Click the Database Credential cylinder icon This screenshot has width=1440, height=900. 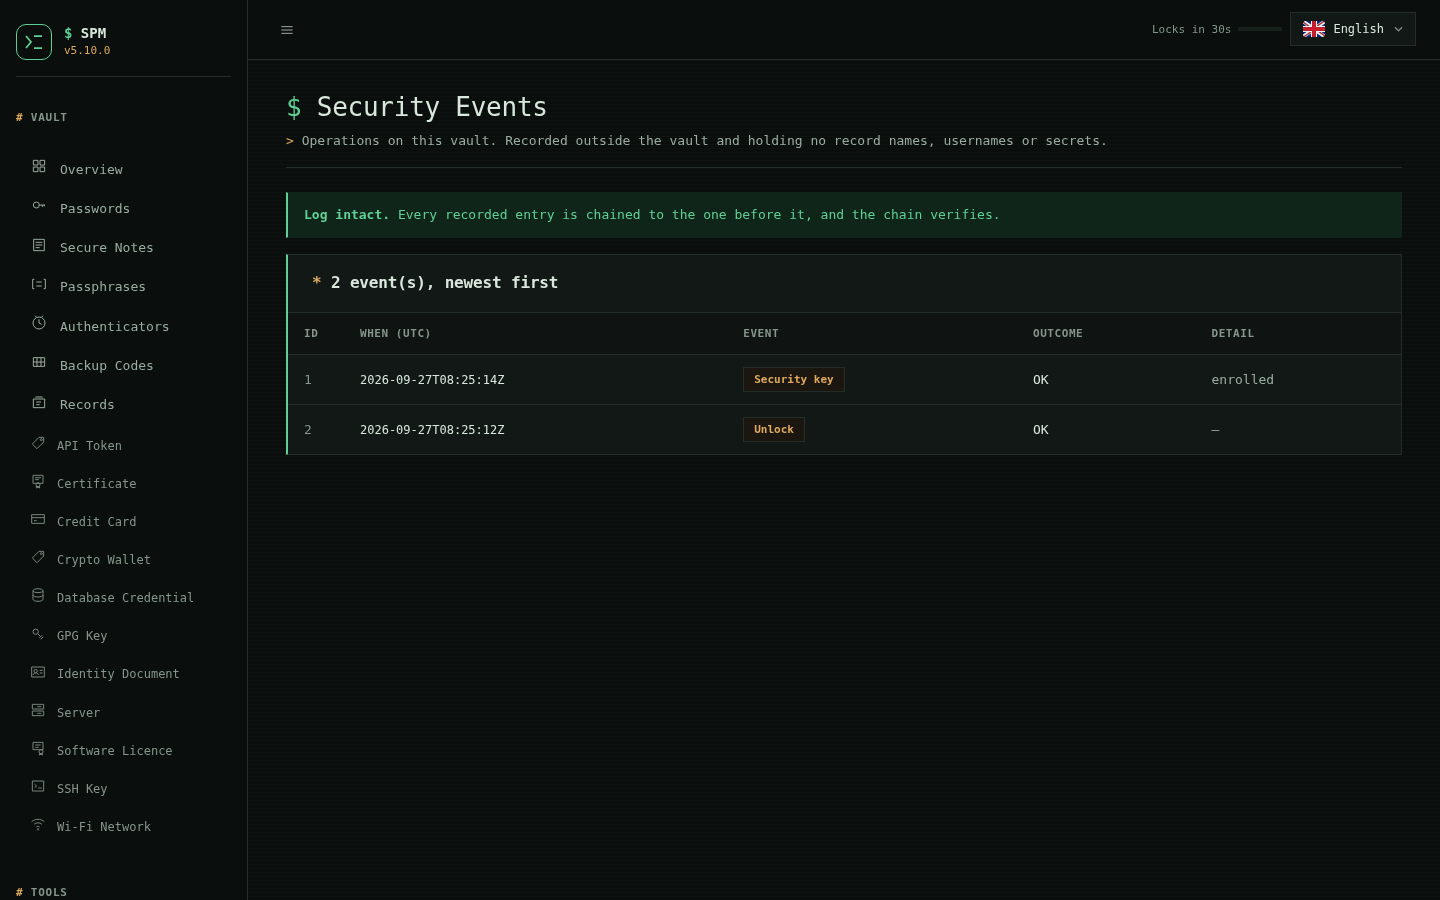(x=38, y=595)
